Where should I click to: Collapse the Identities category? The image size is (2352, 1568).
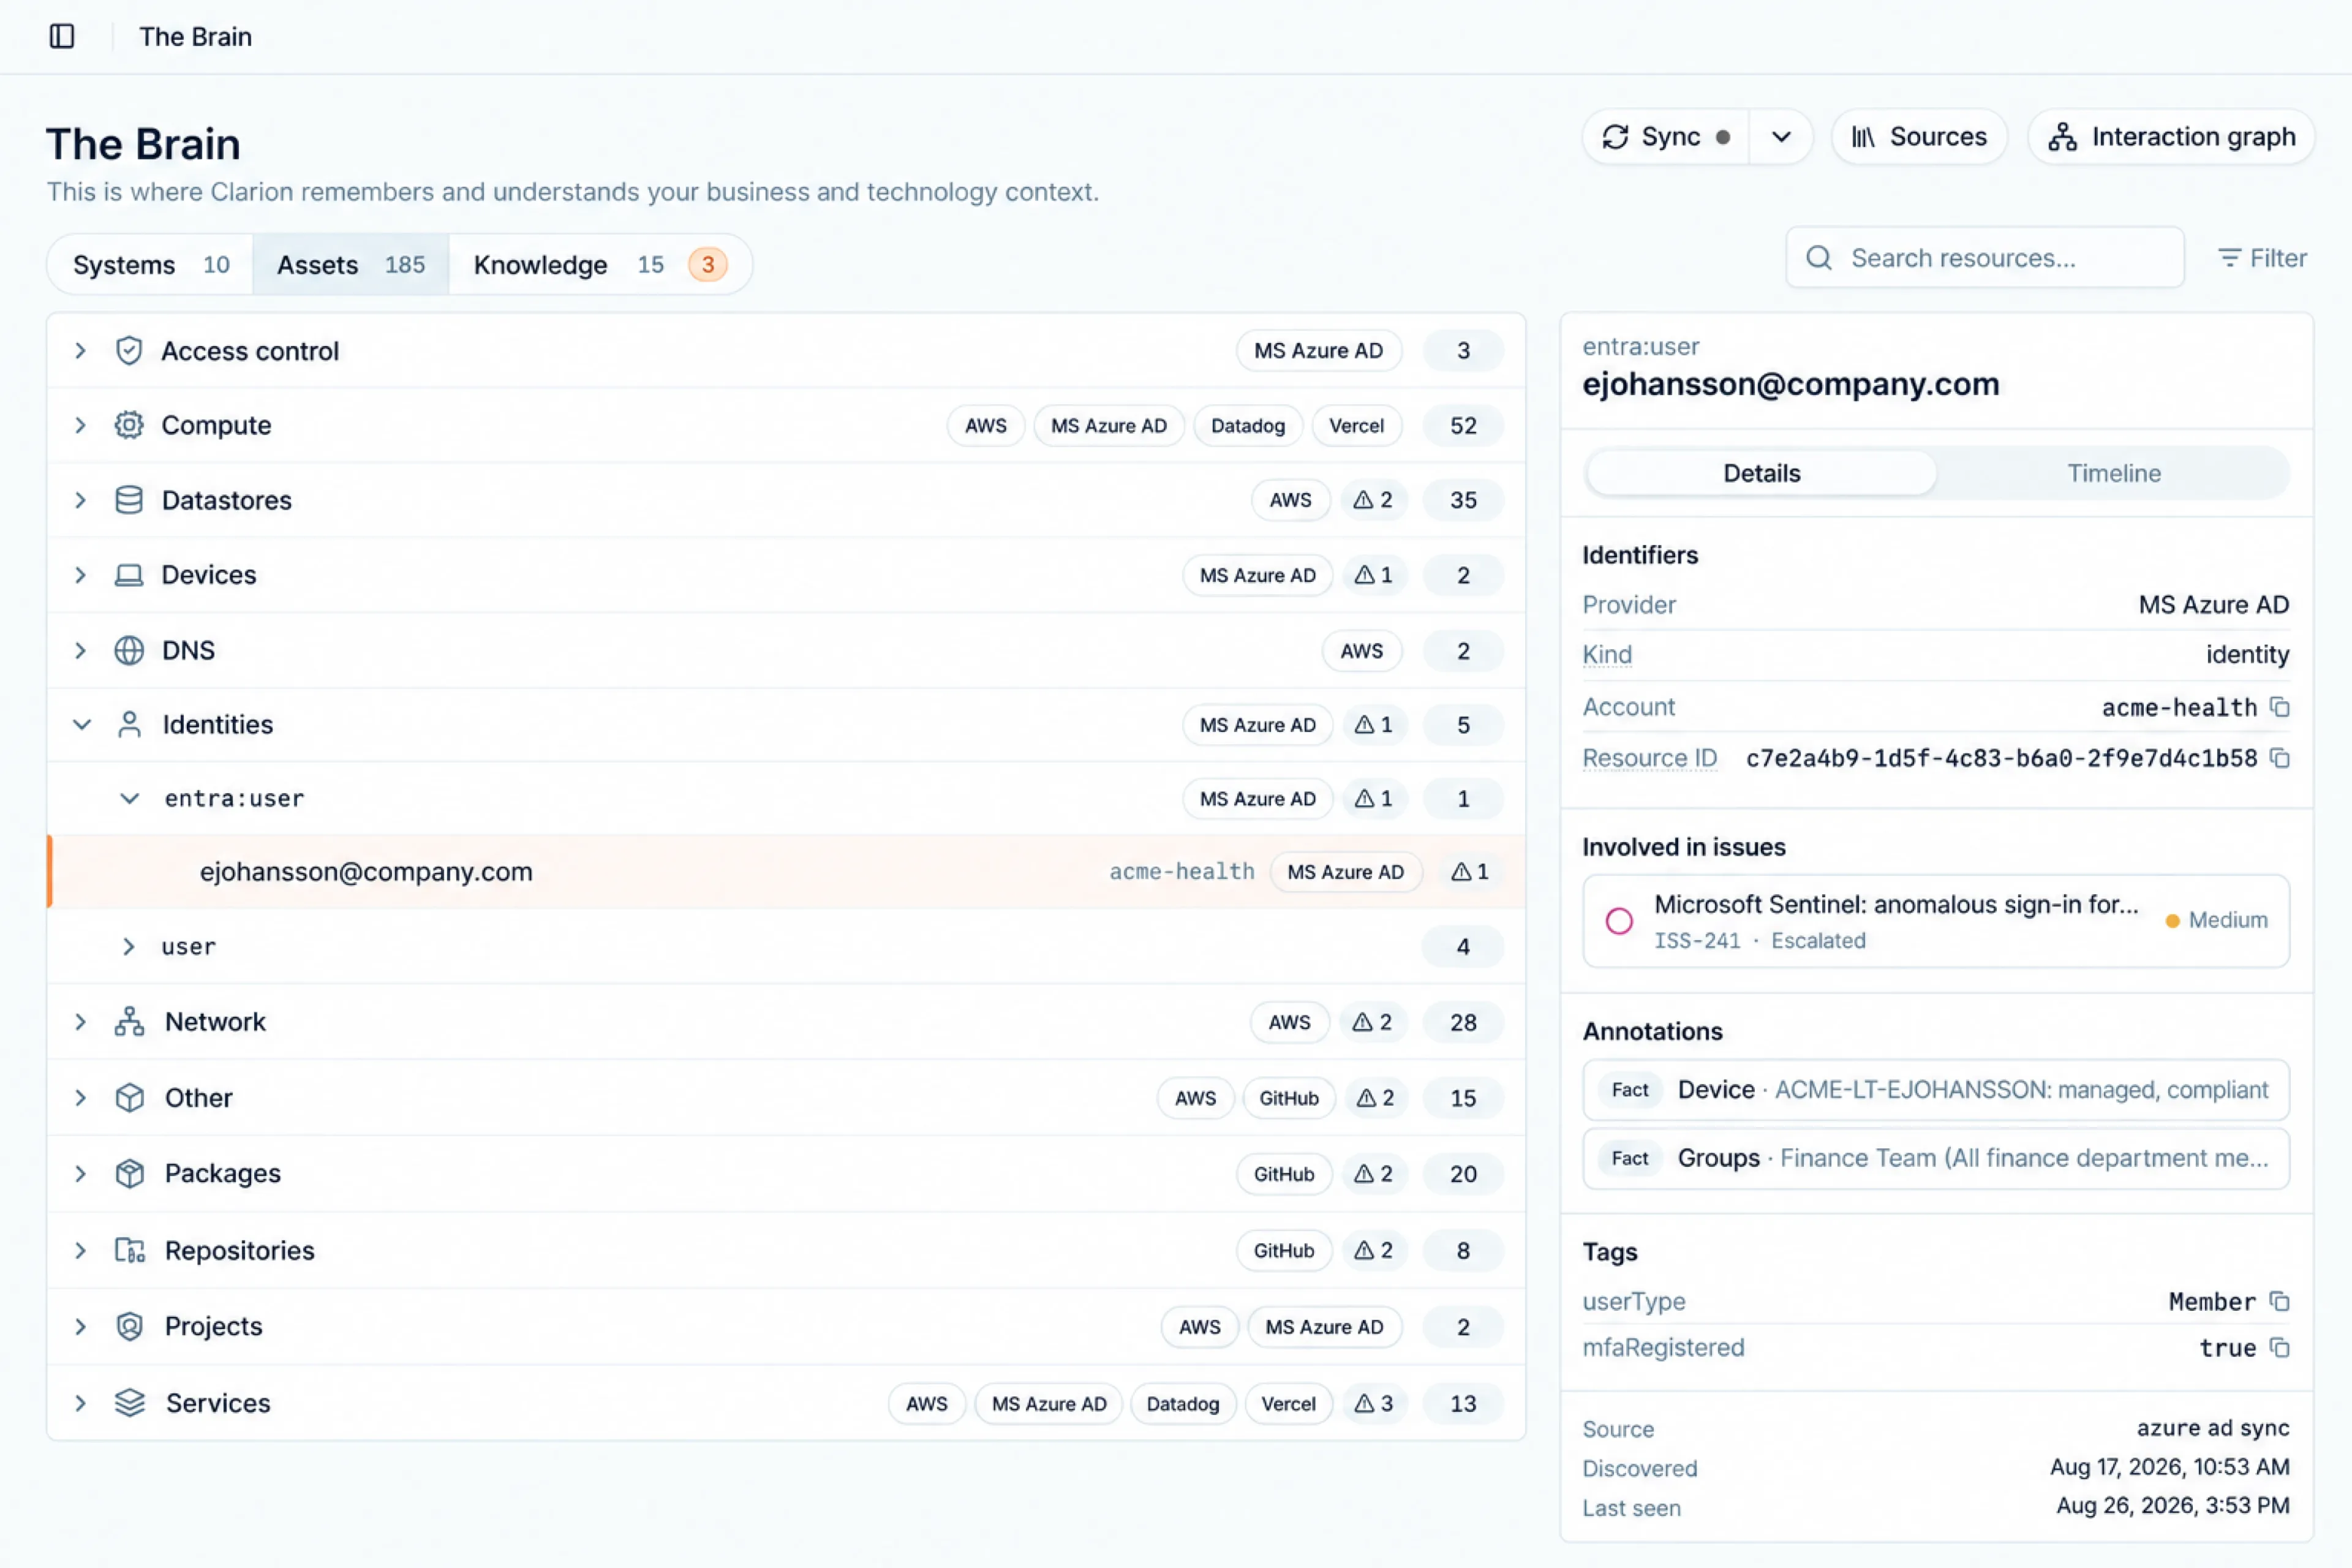tap(81, 724)
